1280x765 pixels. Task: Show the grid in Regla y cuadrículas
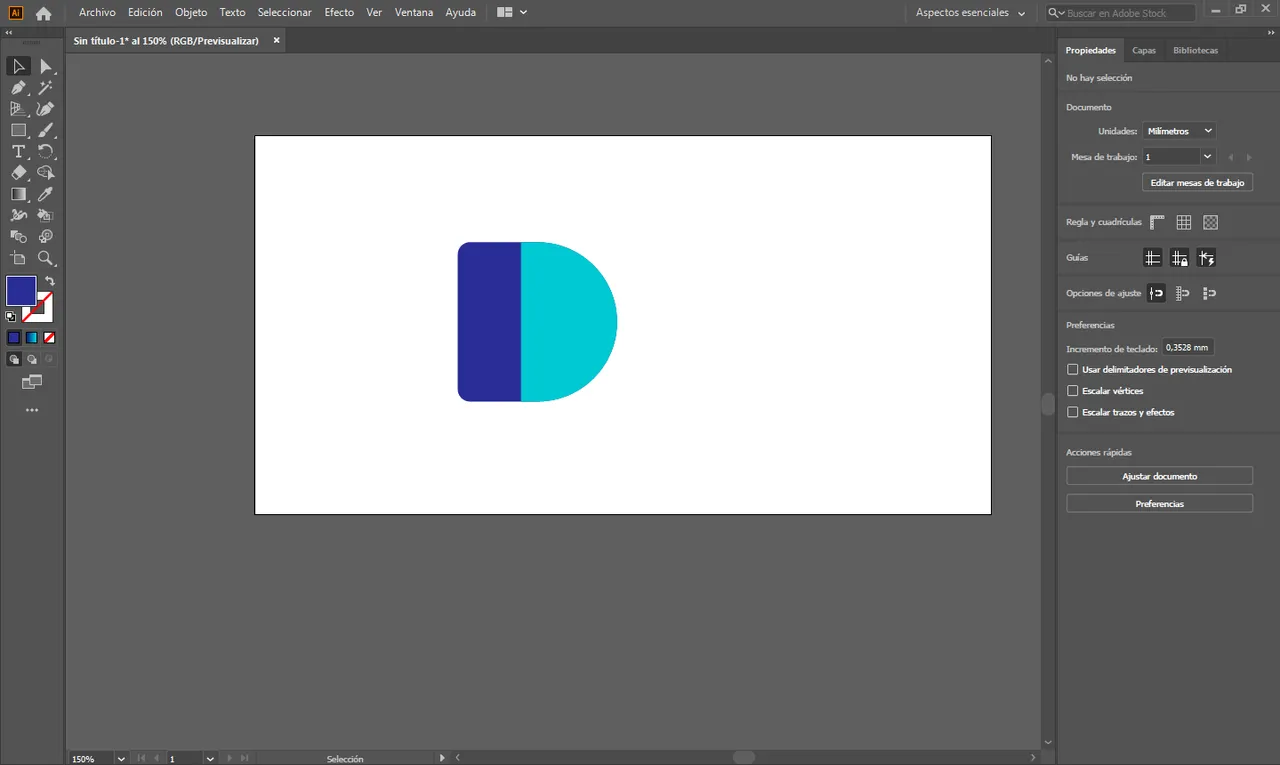[x=1184, y=222]
